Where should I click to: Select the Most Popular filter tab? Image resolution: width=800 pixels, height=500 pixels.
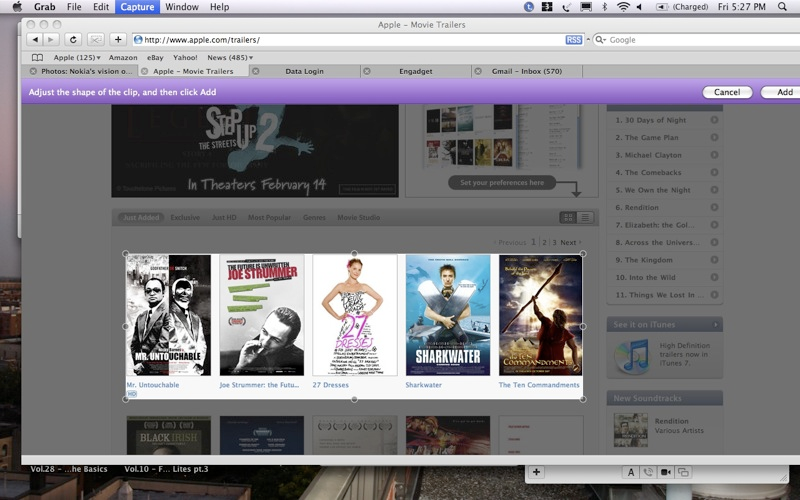[269, 217]
